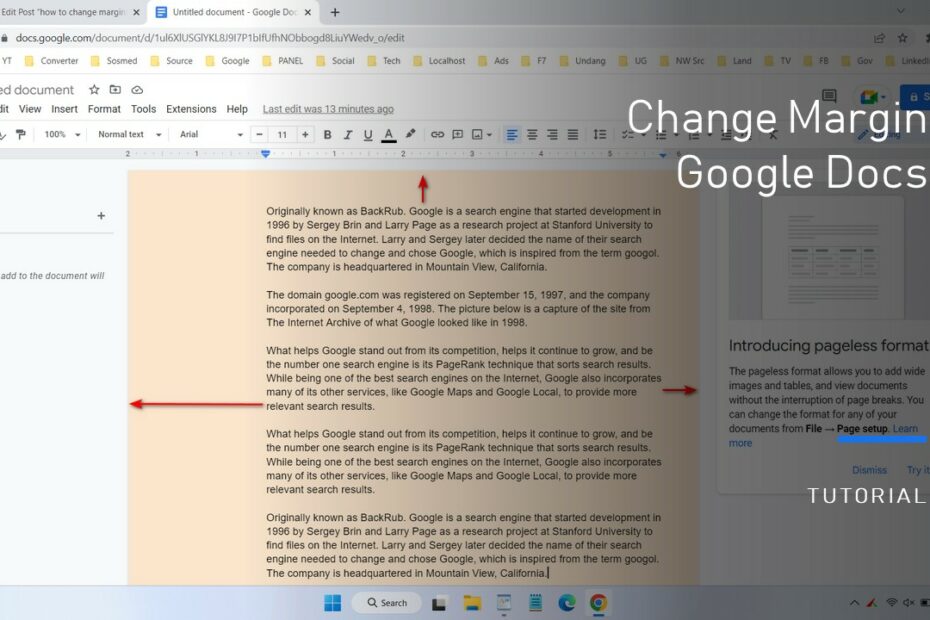Viewport: 930px width, 620px height.
Task: Open a new browser tab
Action: (335, 12)
